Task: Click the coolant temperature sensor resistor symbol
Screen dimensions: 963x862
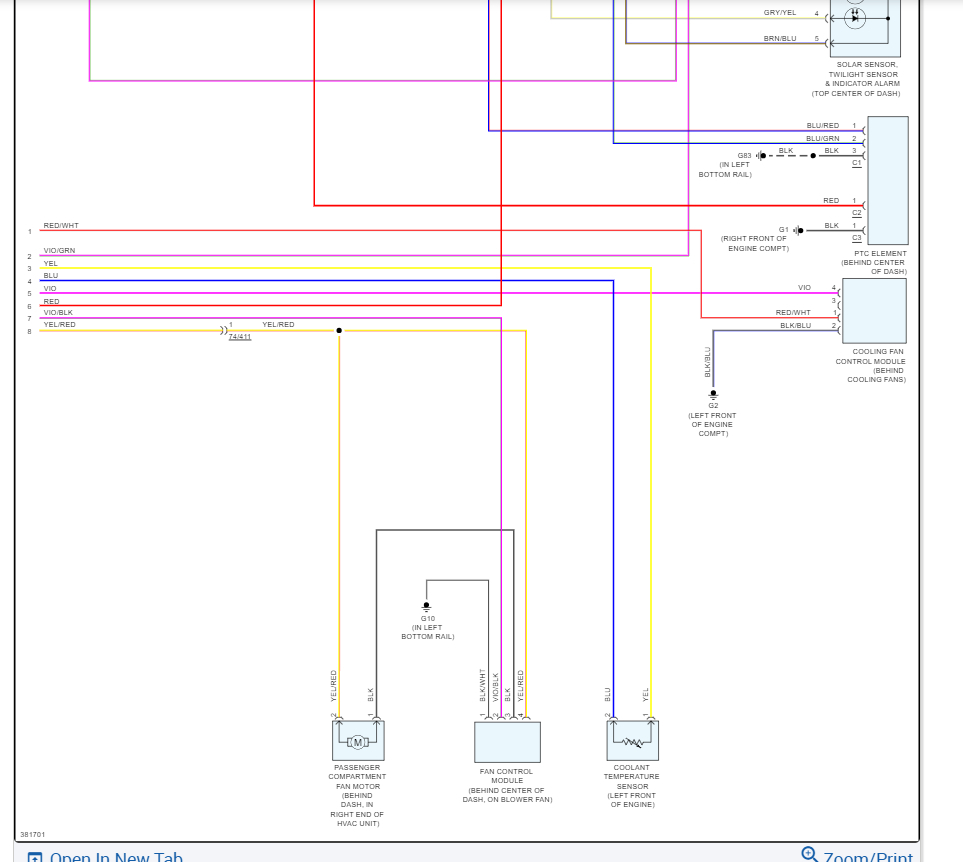Action: [x=632, y=742]
